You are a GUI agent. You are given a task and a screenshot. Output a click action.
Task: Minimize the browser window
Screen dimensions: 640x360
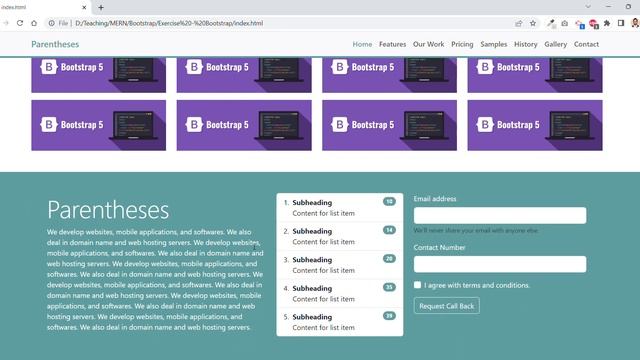coord(609,7)
